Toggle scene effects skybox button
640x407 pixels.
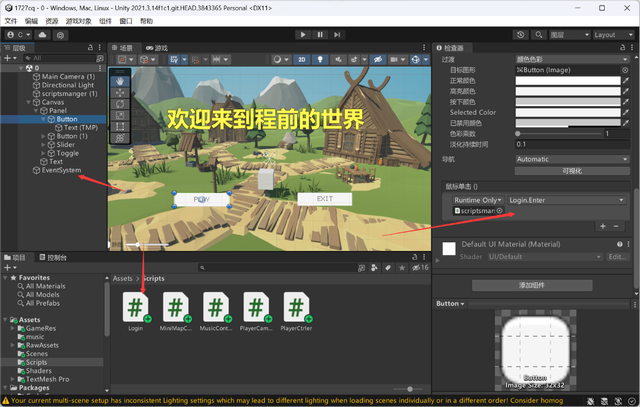[x=354, y=60]
